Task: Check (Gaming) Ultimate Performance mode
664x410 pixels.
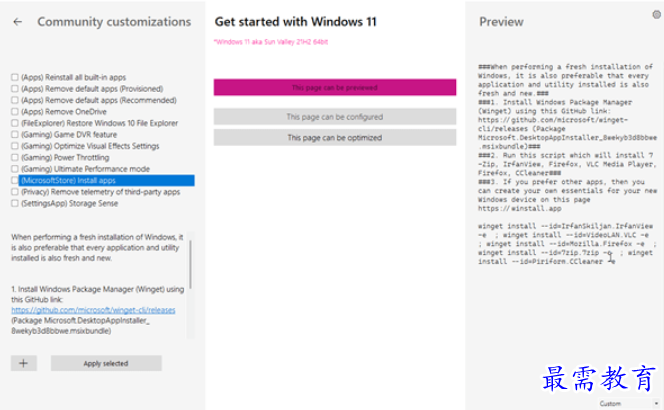Action: [15, 169]
